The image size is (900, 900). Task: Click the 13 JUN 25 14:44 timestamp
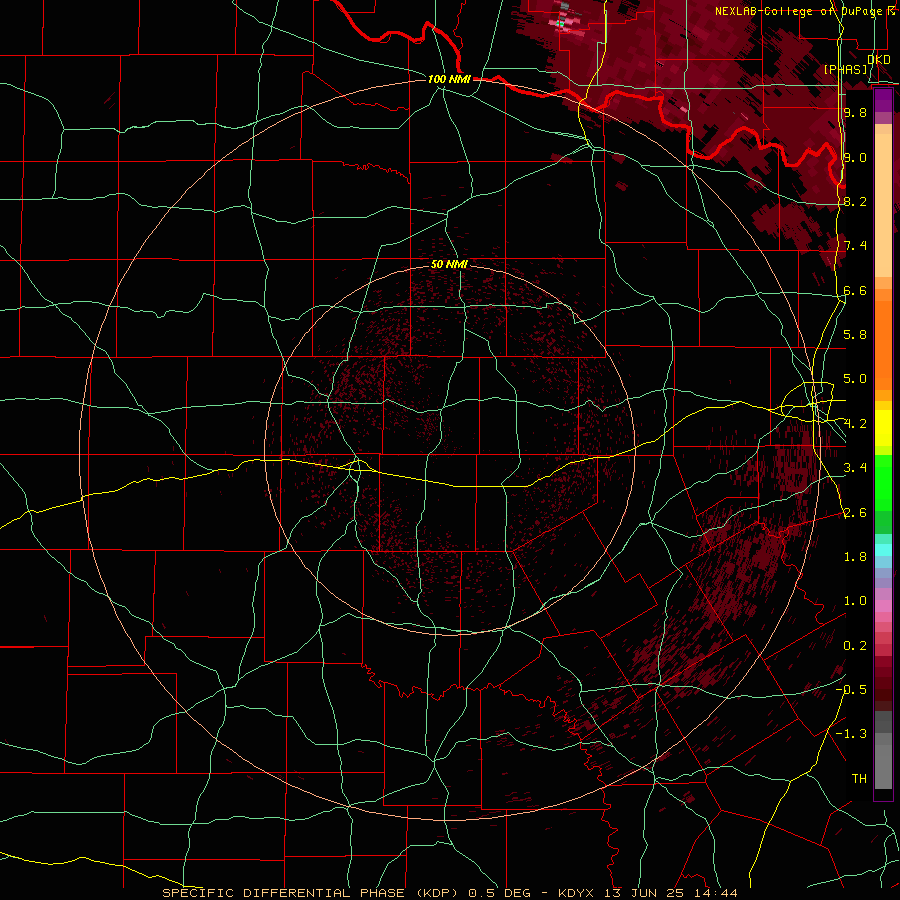(671, 893)
